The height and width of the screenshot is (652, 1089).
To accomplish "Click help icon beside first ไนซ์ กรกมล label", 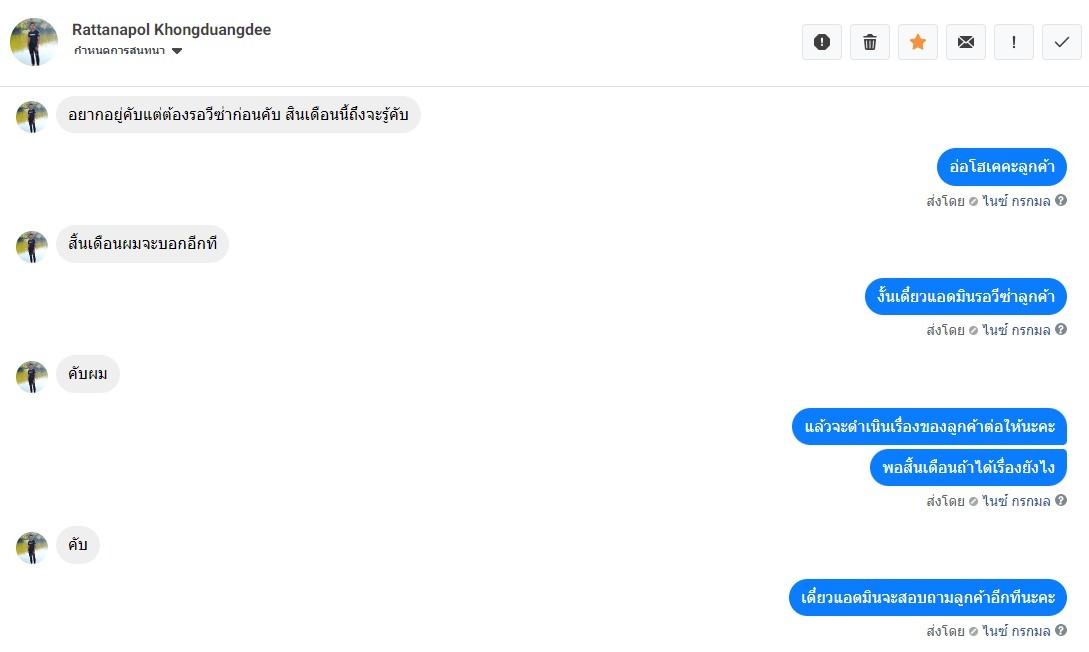I will click(x=1061, y=201).
